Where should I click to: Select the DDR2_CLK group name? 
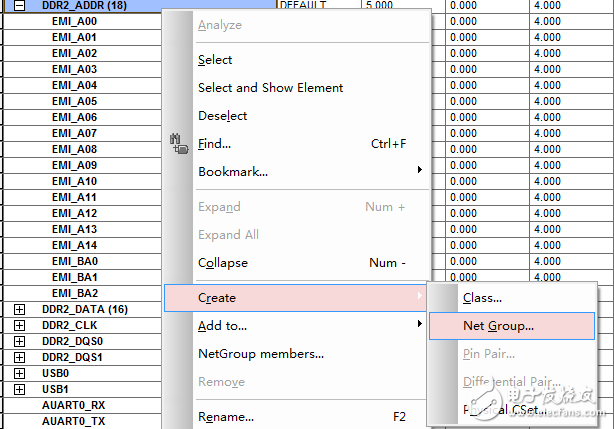tap(70, 325)
